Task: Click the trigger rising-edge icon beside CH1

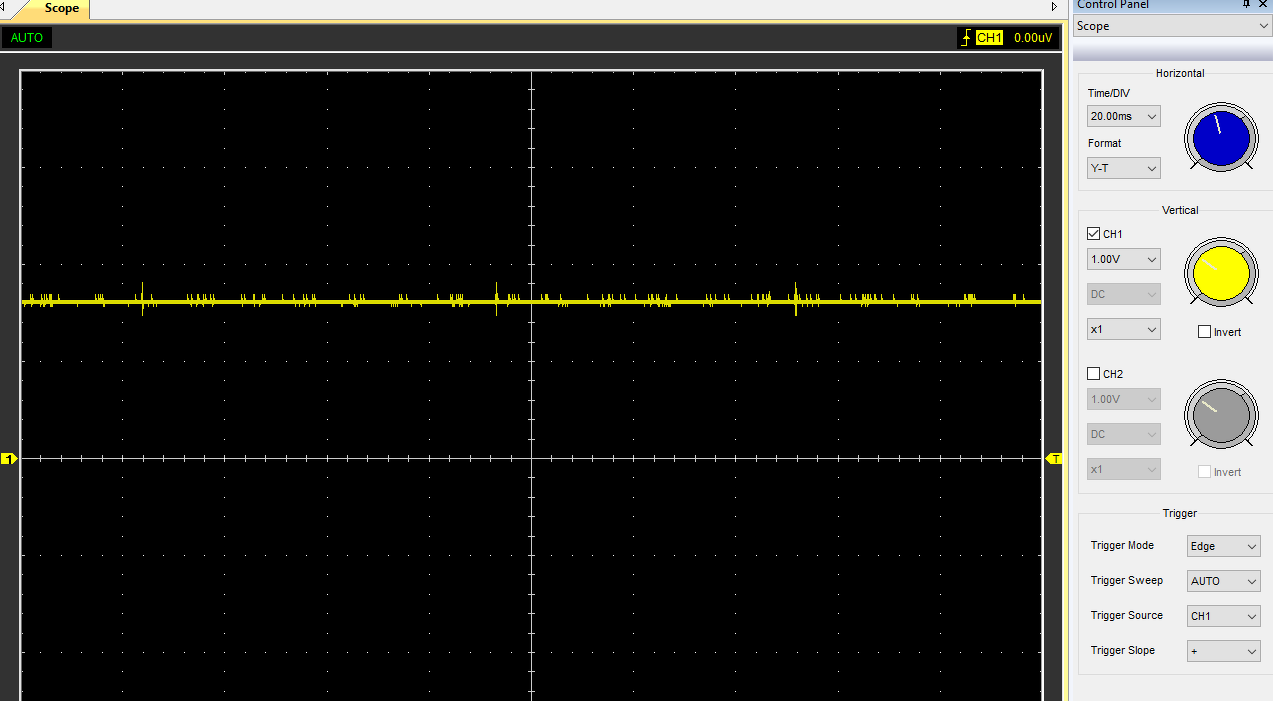Action: (965, 38)
